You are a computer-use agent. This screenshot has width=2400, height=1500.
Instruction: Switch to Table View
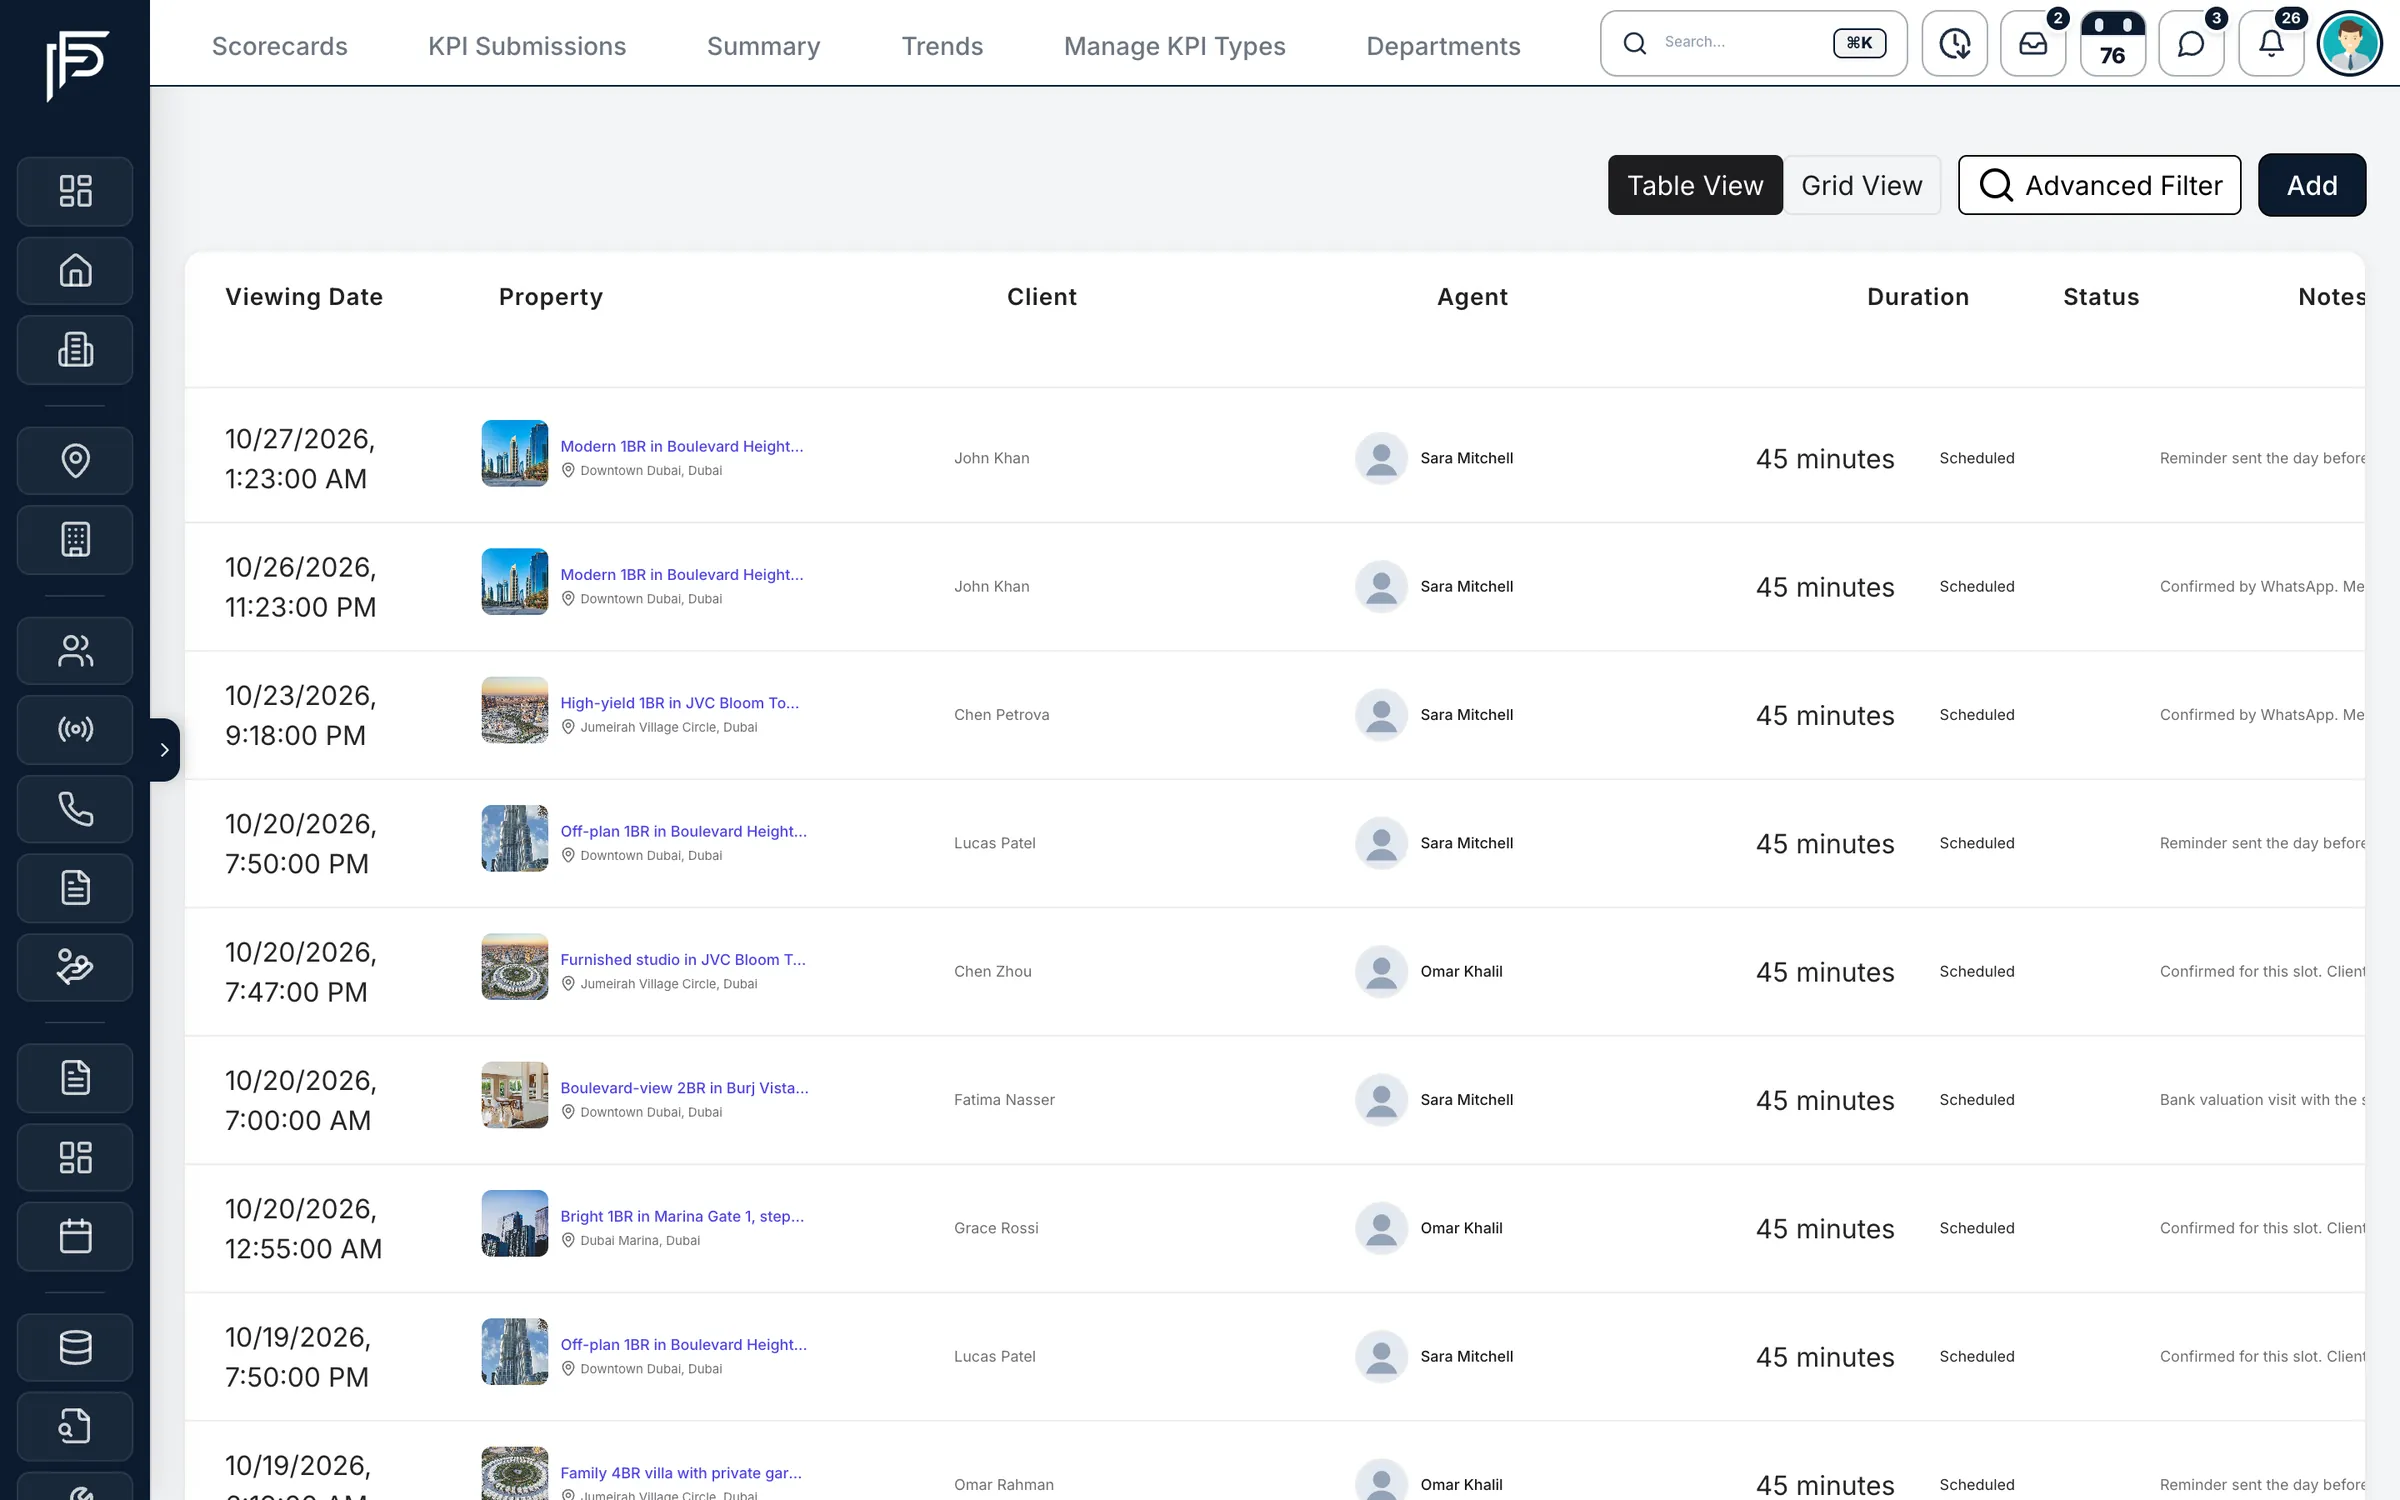1695,185
